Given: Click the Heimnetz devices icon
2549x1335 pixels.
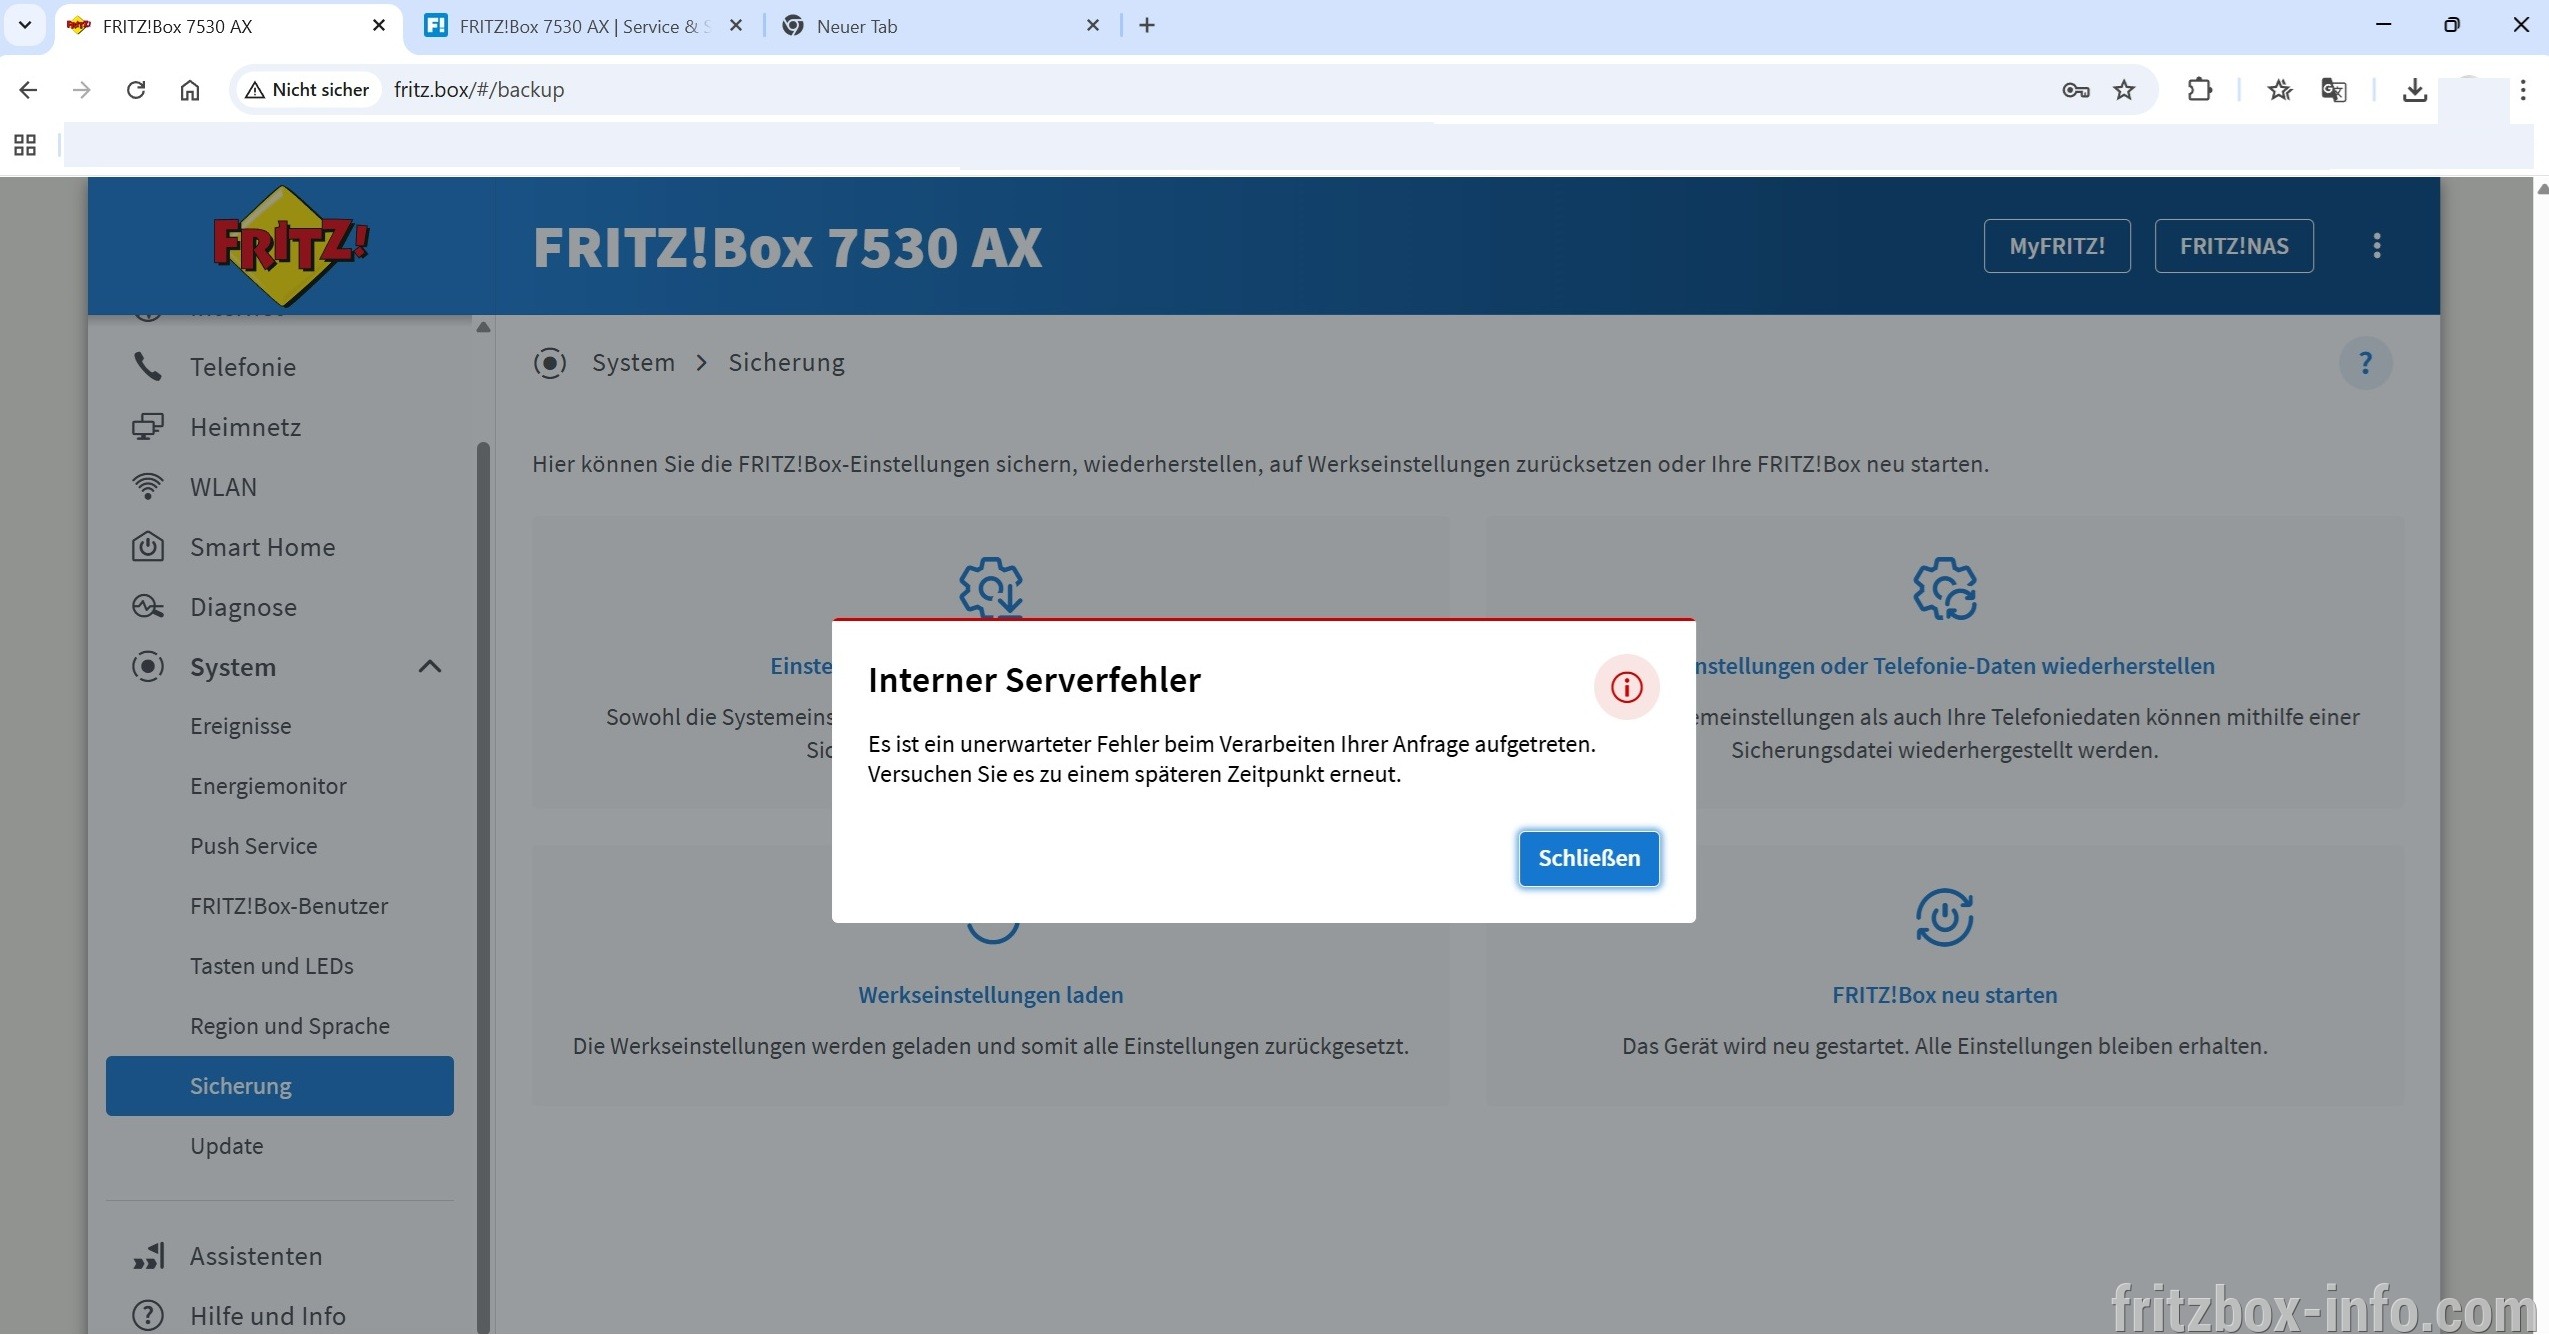Looking at the screenshot, I should click(x=148, y=427).
